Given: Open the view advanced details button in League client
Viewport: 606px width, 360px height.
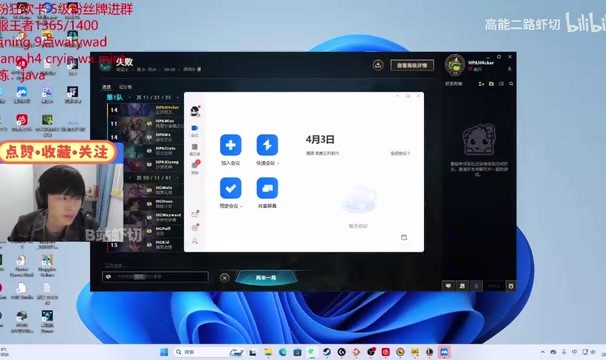Looking at the screenshot, I should tap(412, 65).
